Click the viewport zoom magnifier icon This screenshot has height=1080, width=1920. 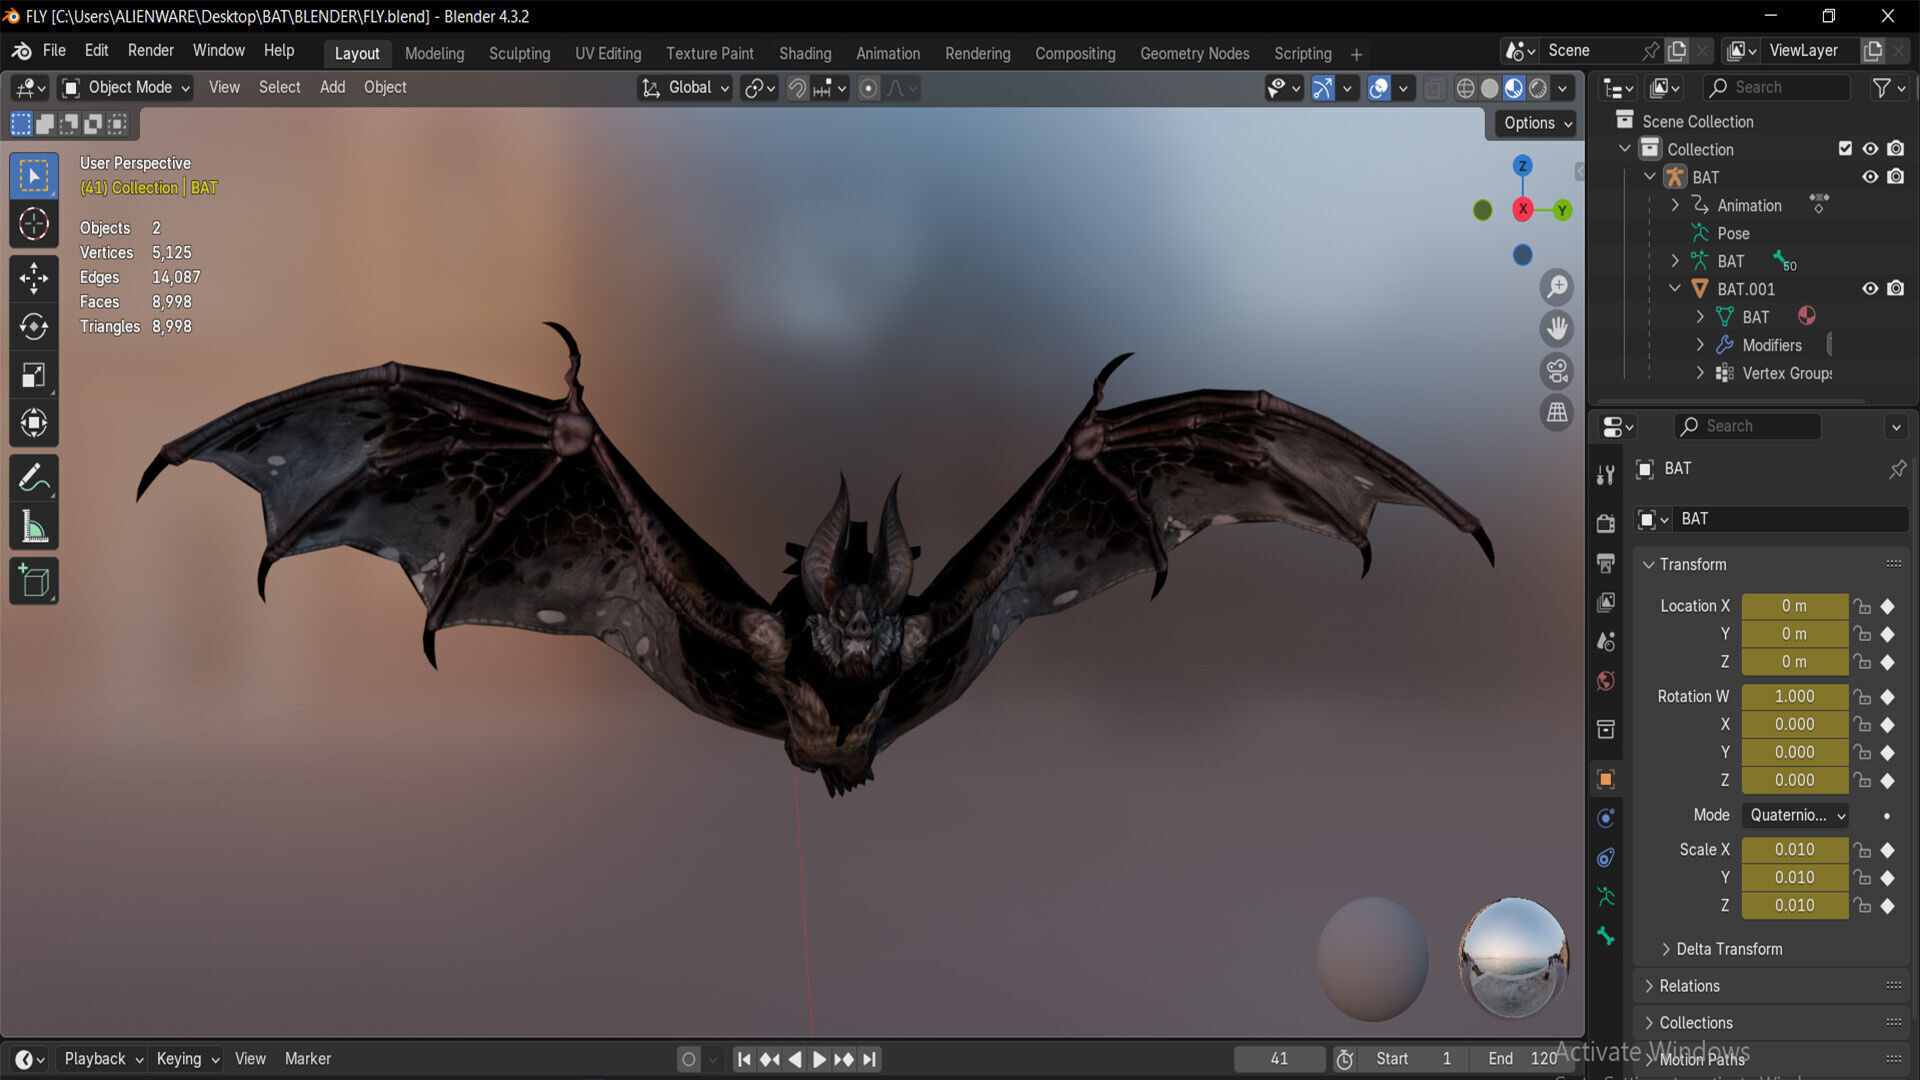pyautogui.click(x=1557, y=288)
